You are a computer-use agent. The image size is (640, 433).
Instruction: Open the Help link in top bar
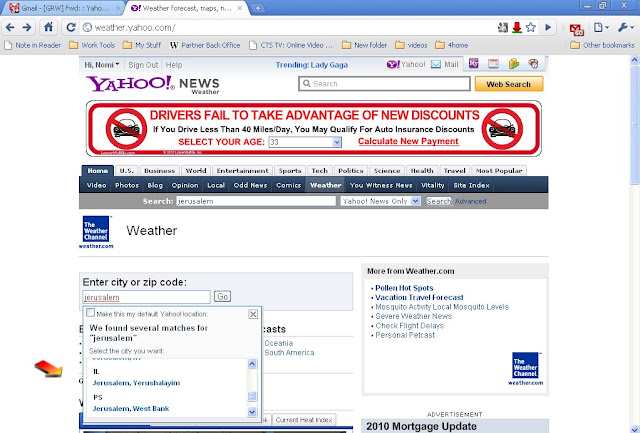coord(174,65)
